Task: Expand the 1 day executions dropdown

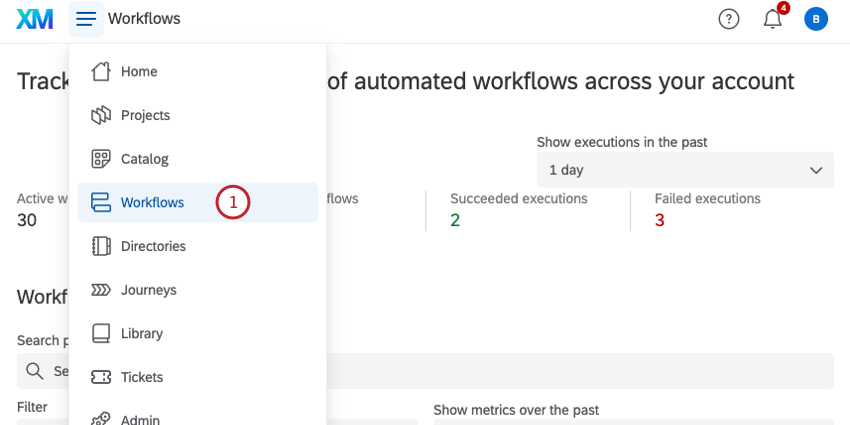Action: [685, 170]
